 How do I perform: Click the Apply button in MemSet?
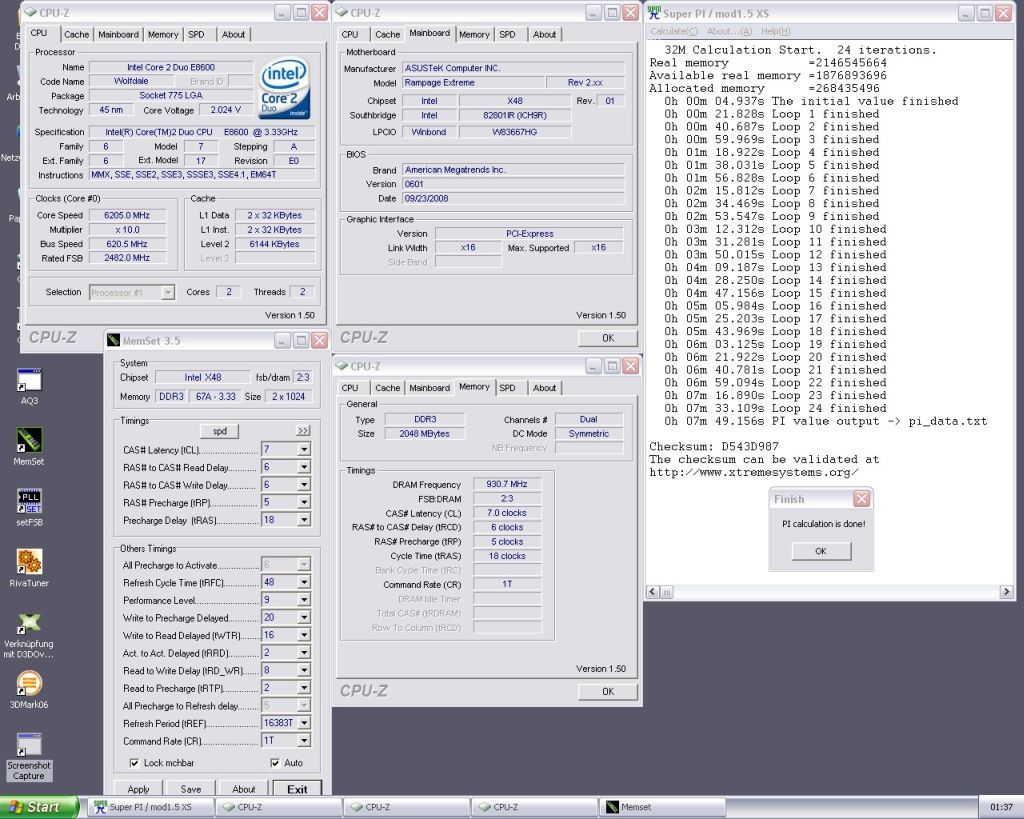(138, 789)
